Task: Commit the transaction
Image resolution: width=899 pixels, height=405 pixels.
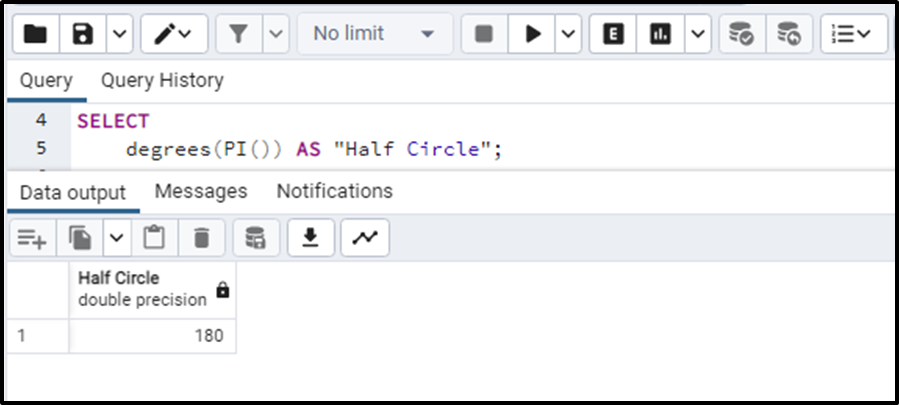Action: (x=742, y=34)
